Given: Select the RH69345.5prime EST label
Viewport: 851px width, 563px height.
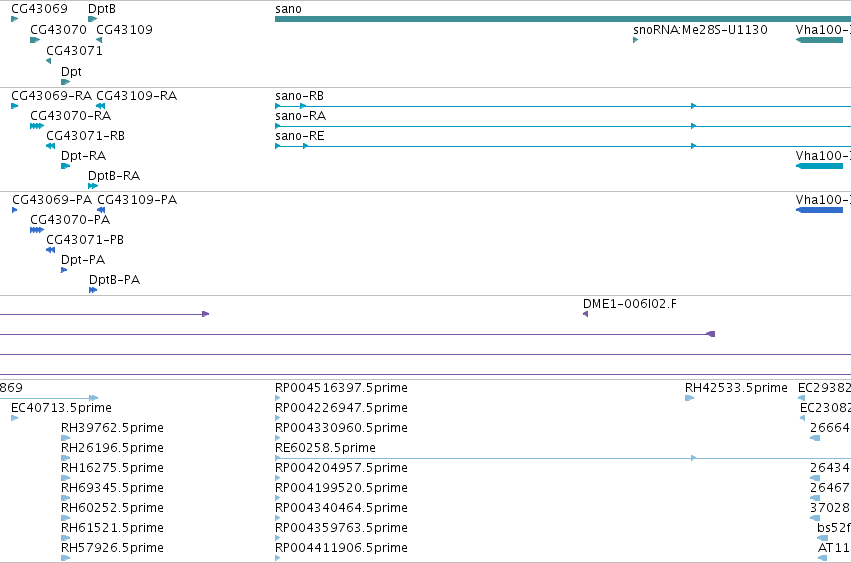Looking at the screenshot, I should [112, 488].
